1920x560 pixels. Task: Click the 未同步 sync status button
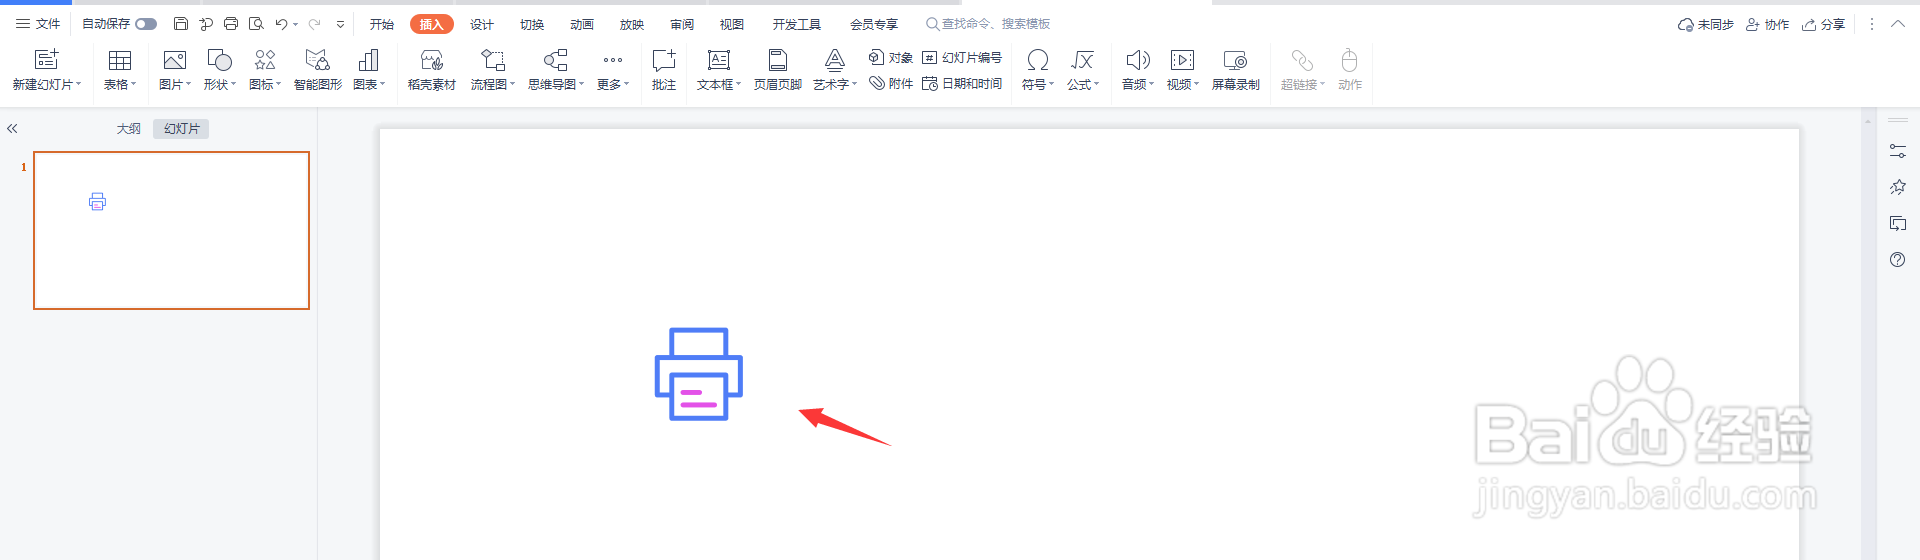tap(1706, 24)
